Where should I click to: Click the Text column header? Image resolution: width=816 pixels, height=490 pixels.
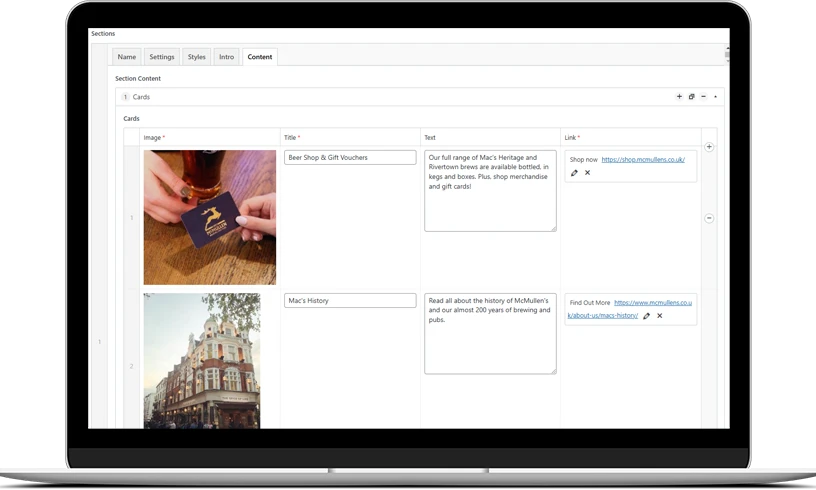pos(430,138)
